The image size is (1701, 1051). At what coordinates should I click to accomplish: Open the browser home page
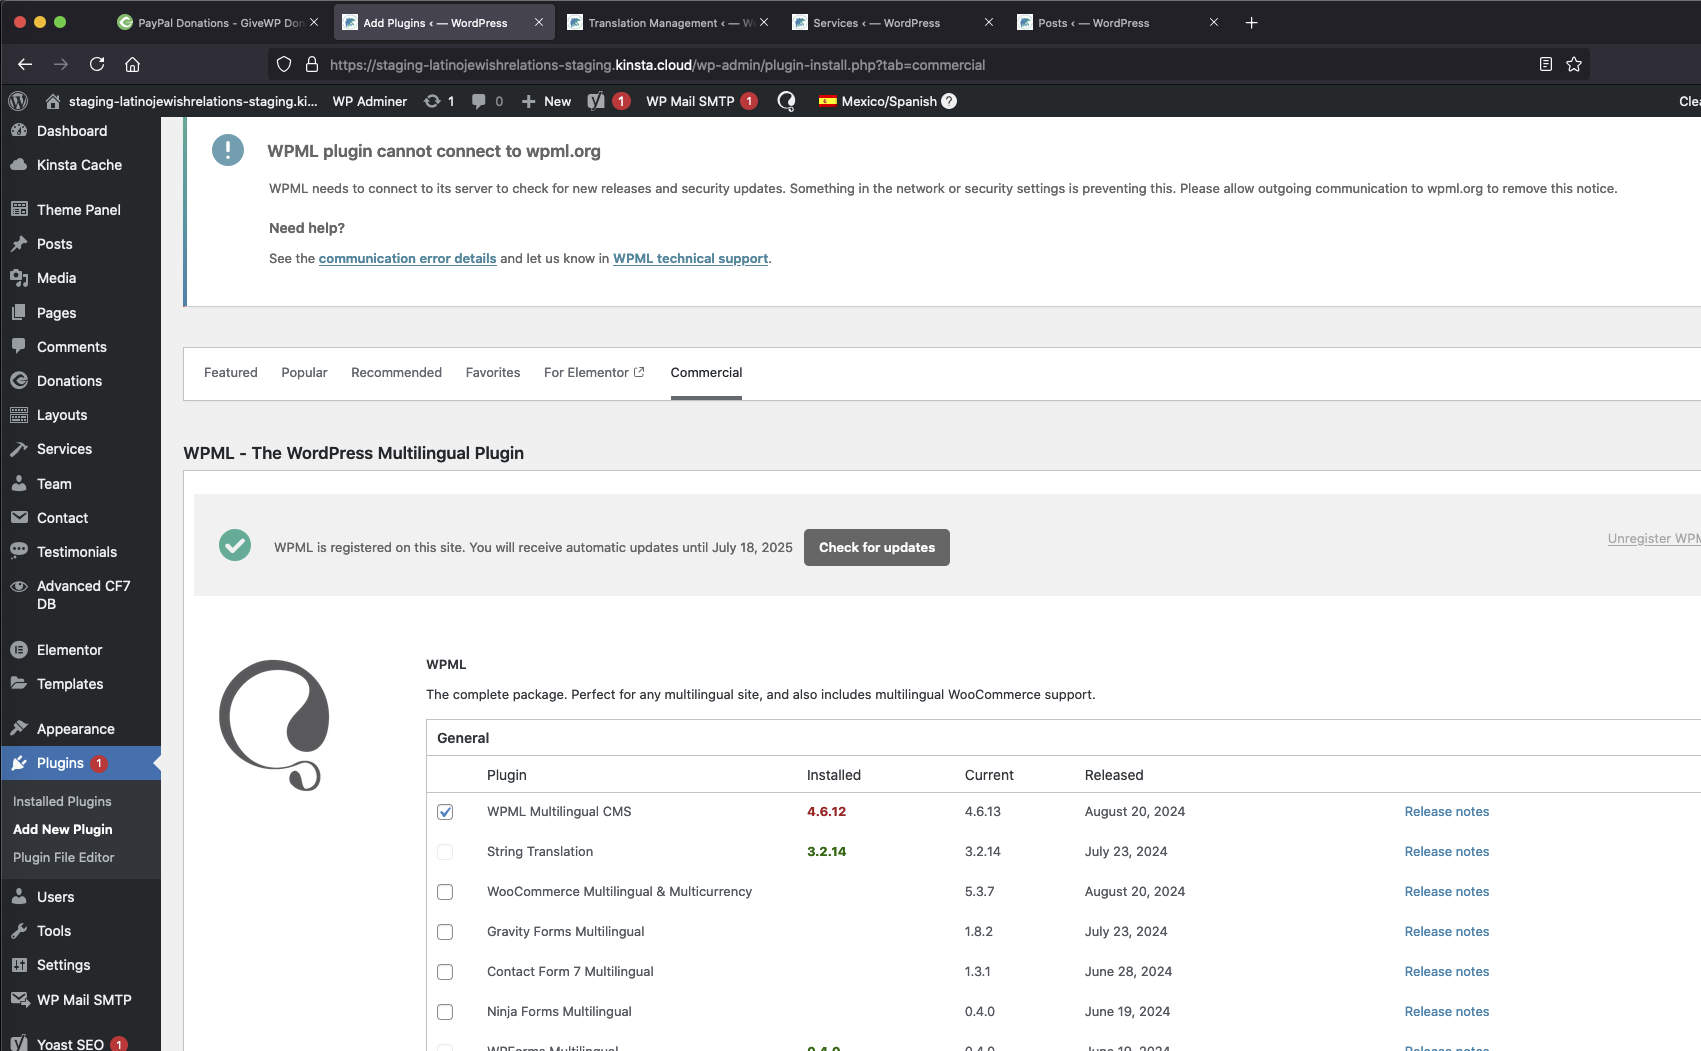pos(132,64)
